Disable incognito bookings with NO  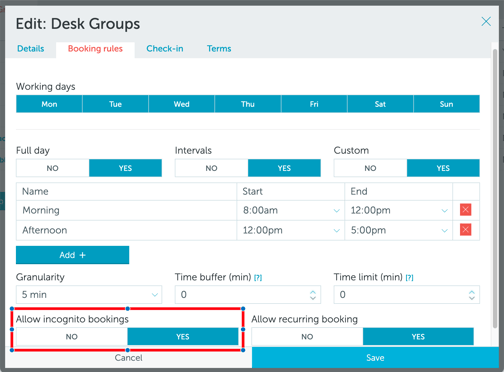pos(72,337)
